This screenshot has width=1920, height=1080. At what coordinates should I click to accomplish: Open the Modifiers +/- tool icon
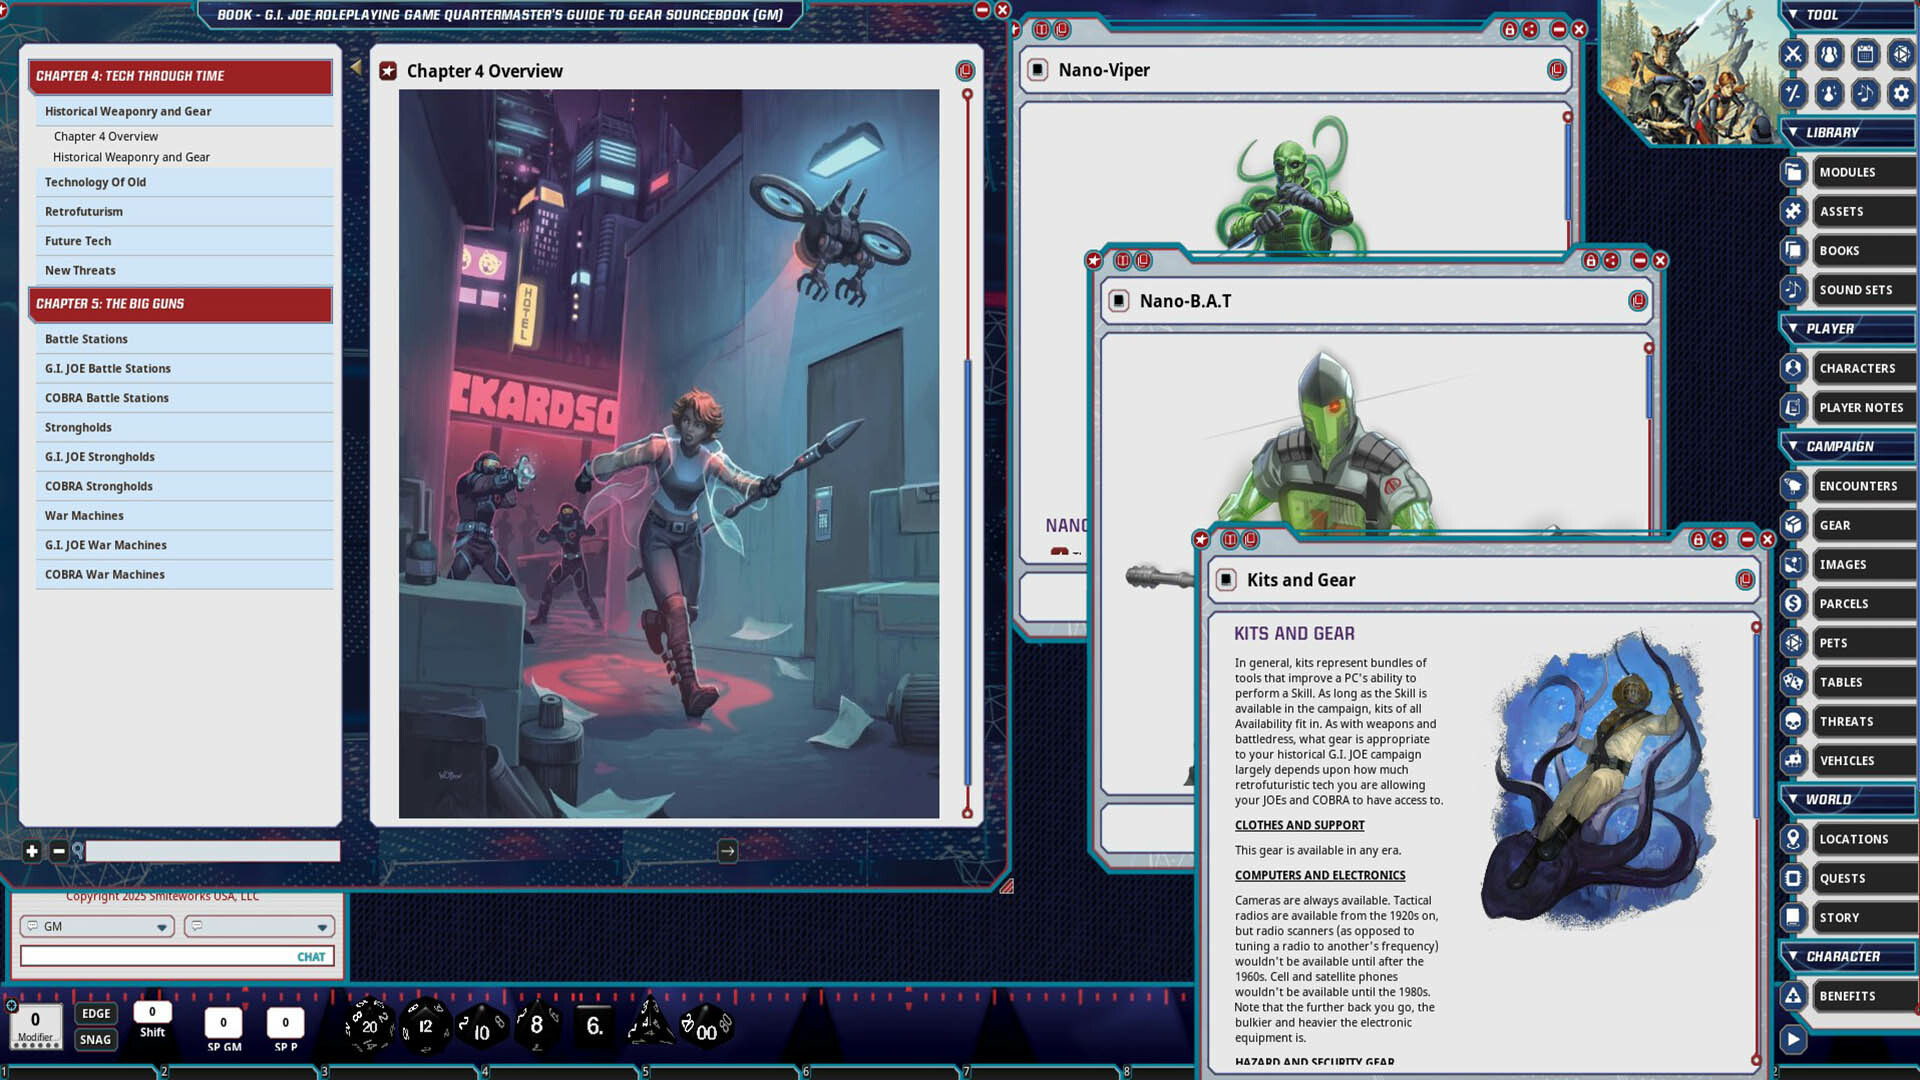pyautogui.click(x=1792, y=94)
